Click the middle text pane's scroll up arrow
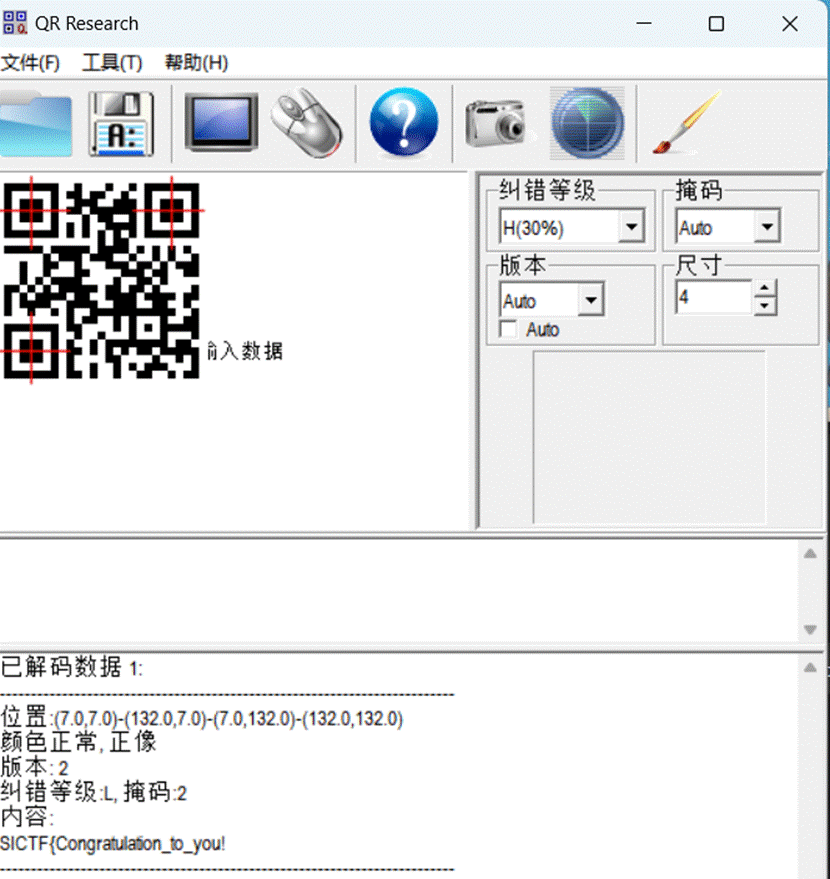The height and width of the screenshot is (879, 830). (810, 554)
